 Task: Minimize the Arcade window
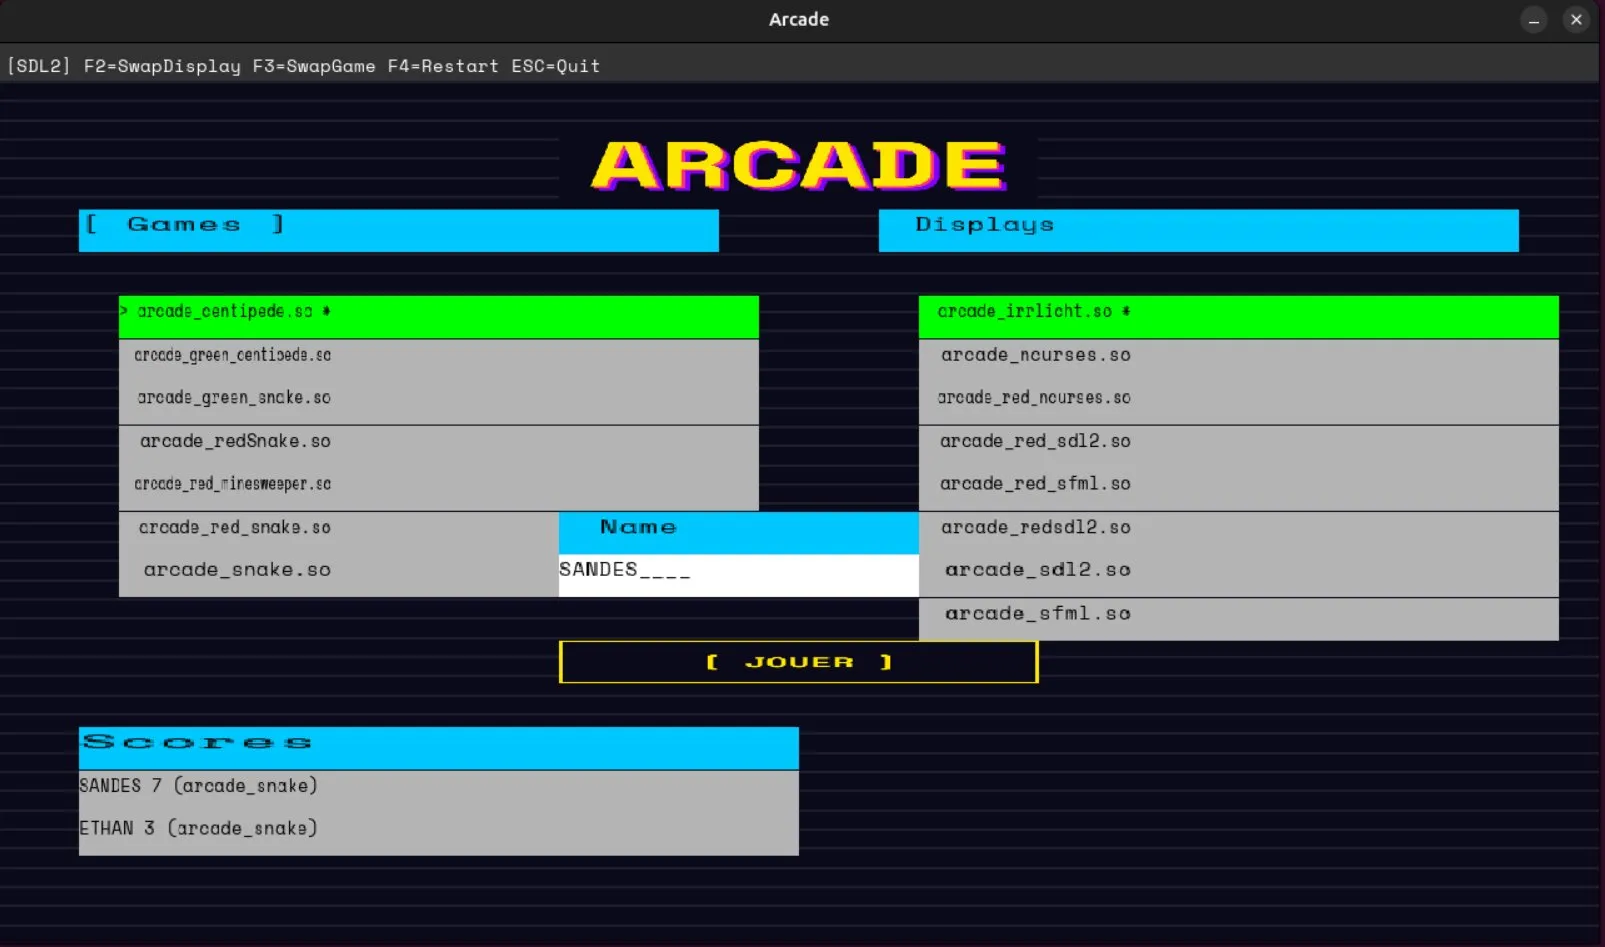(1534, 19)
